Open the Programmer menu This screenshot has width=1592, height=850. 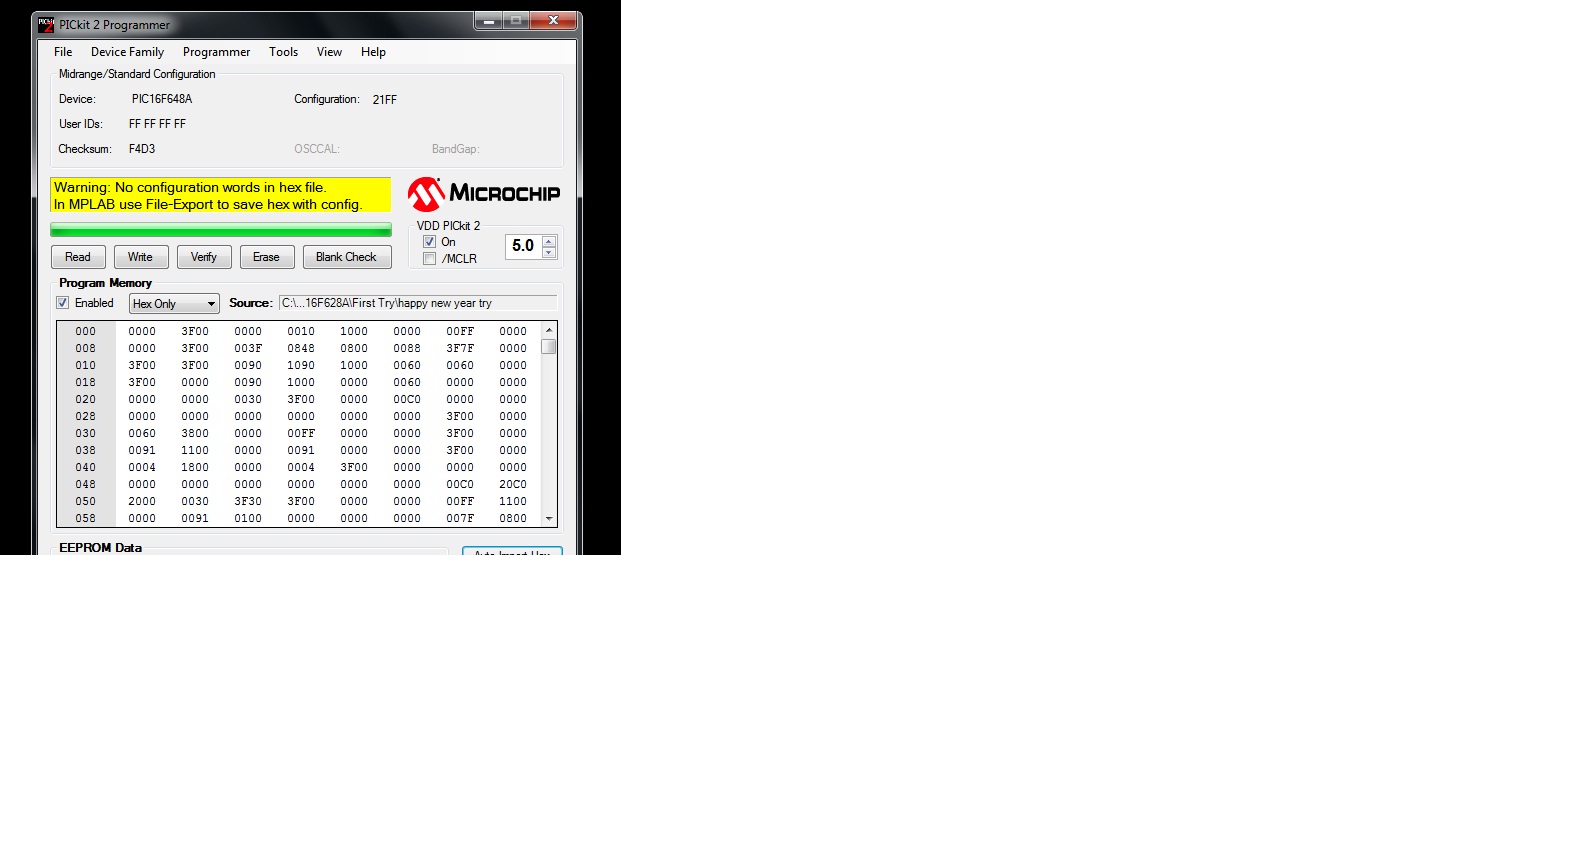(x=216, y=52)
